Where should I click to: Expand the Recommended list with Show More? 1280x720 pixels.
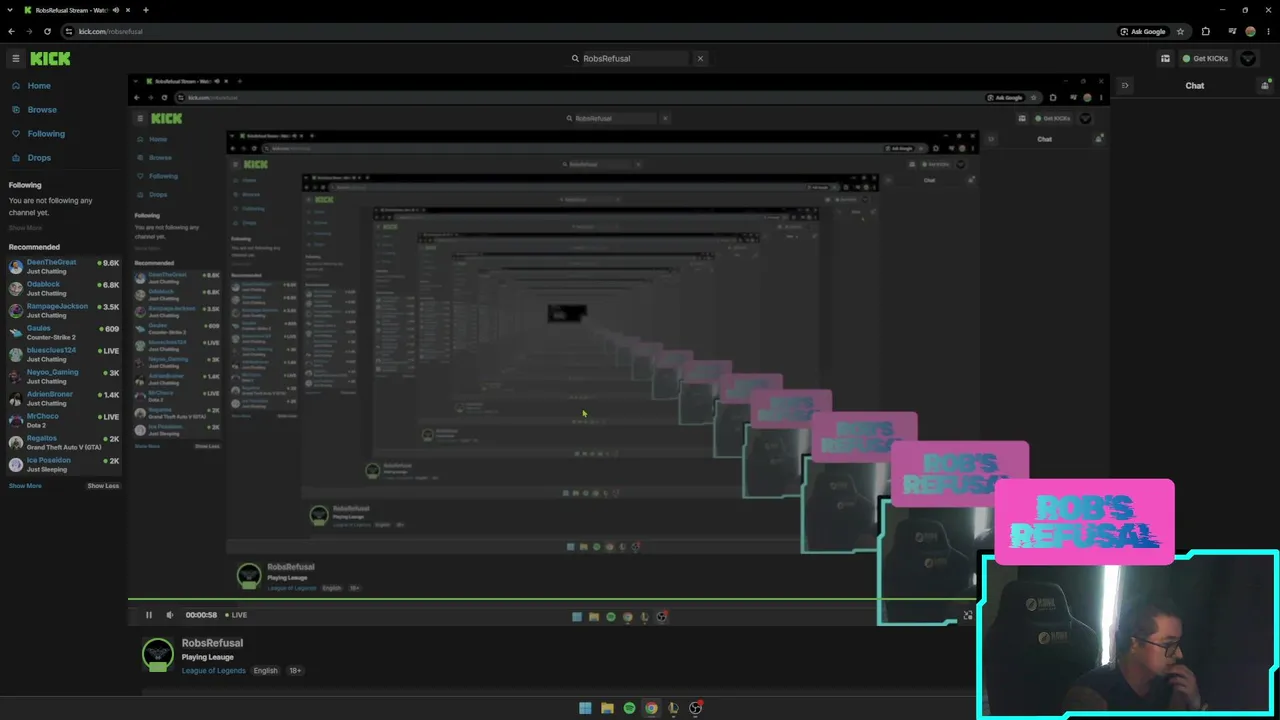(25, 486)
